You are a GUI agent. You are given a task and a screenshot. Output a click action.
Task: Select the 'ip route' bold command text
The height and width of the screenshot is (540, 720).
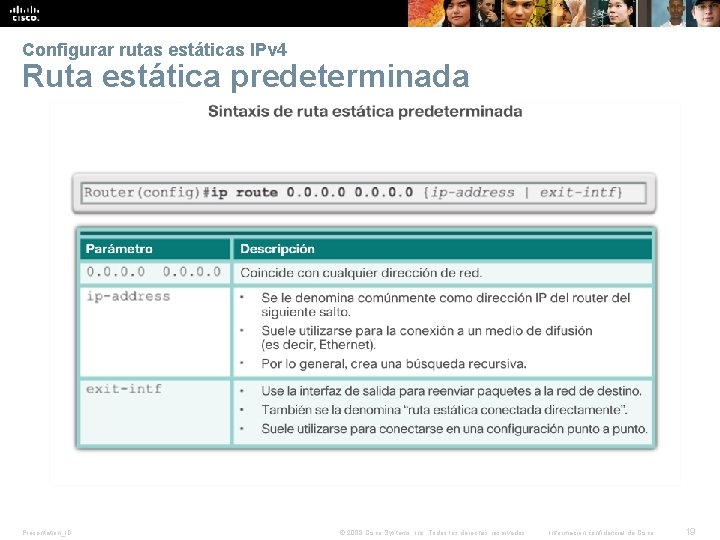(x=244, y=192)
